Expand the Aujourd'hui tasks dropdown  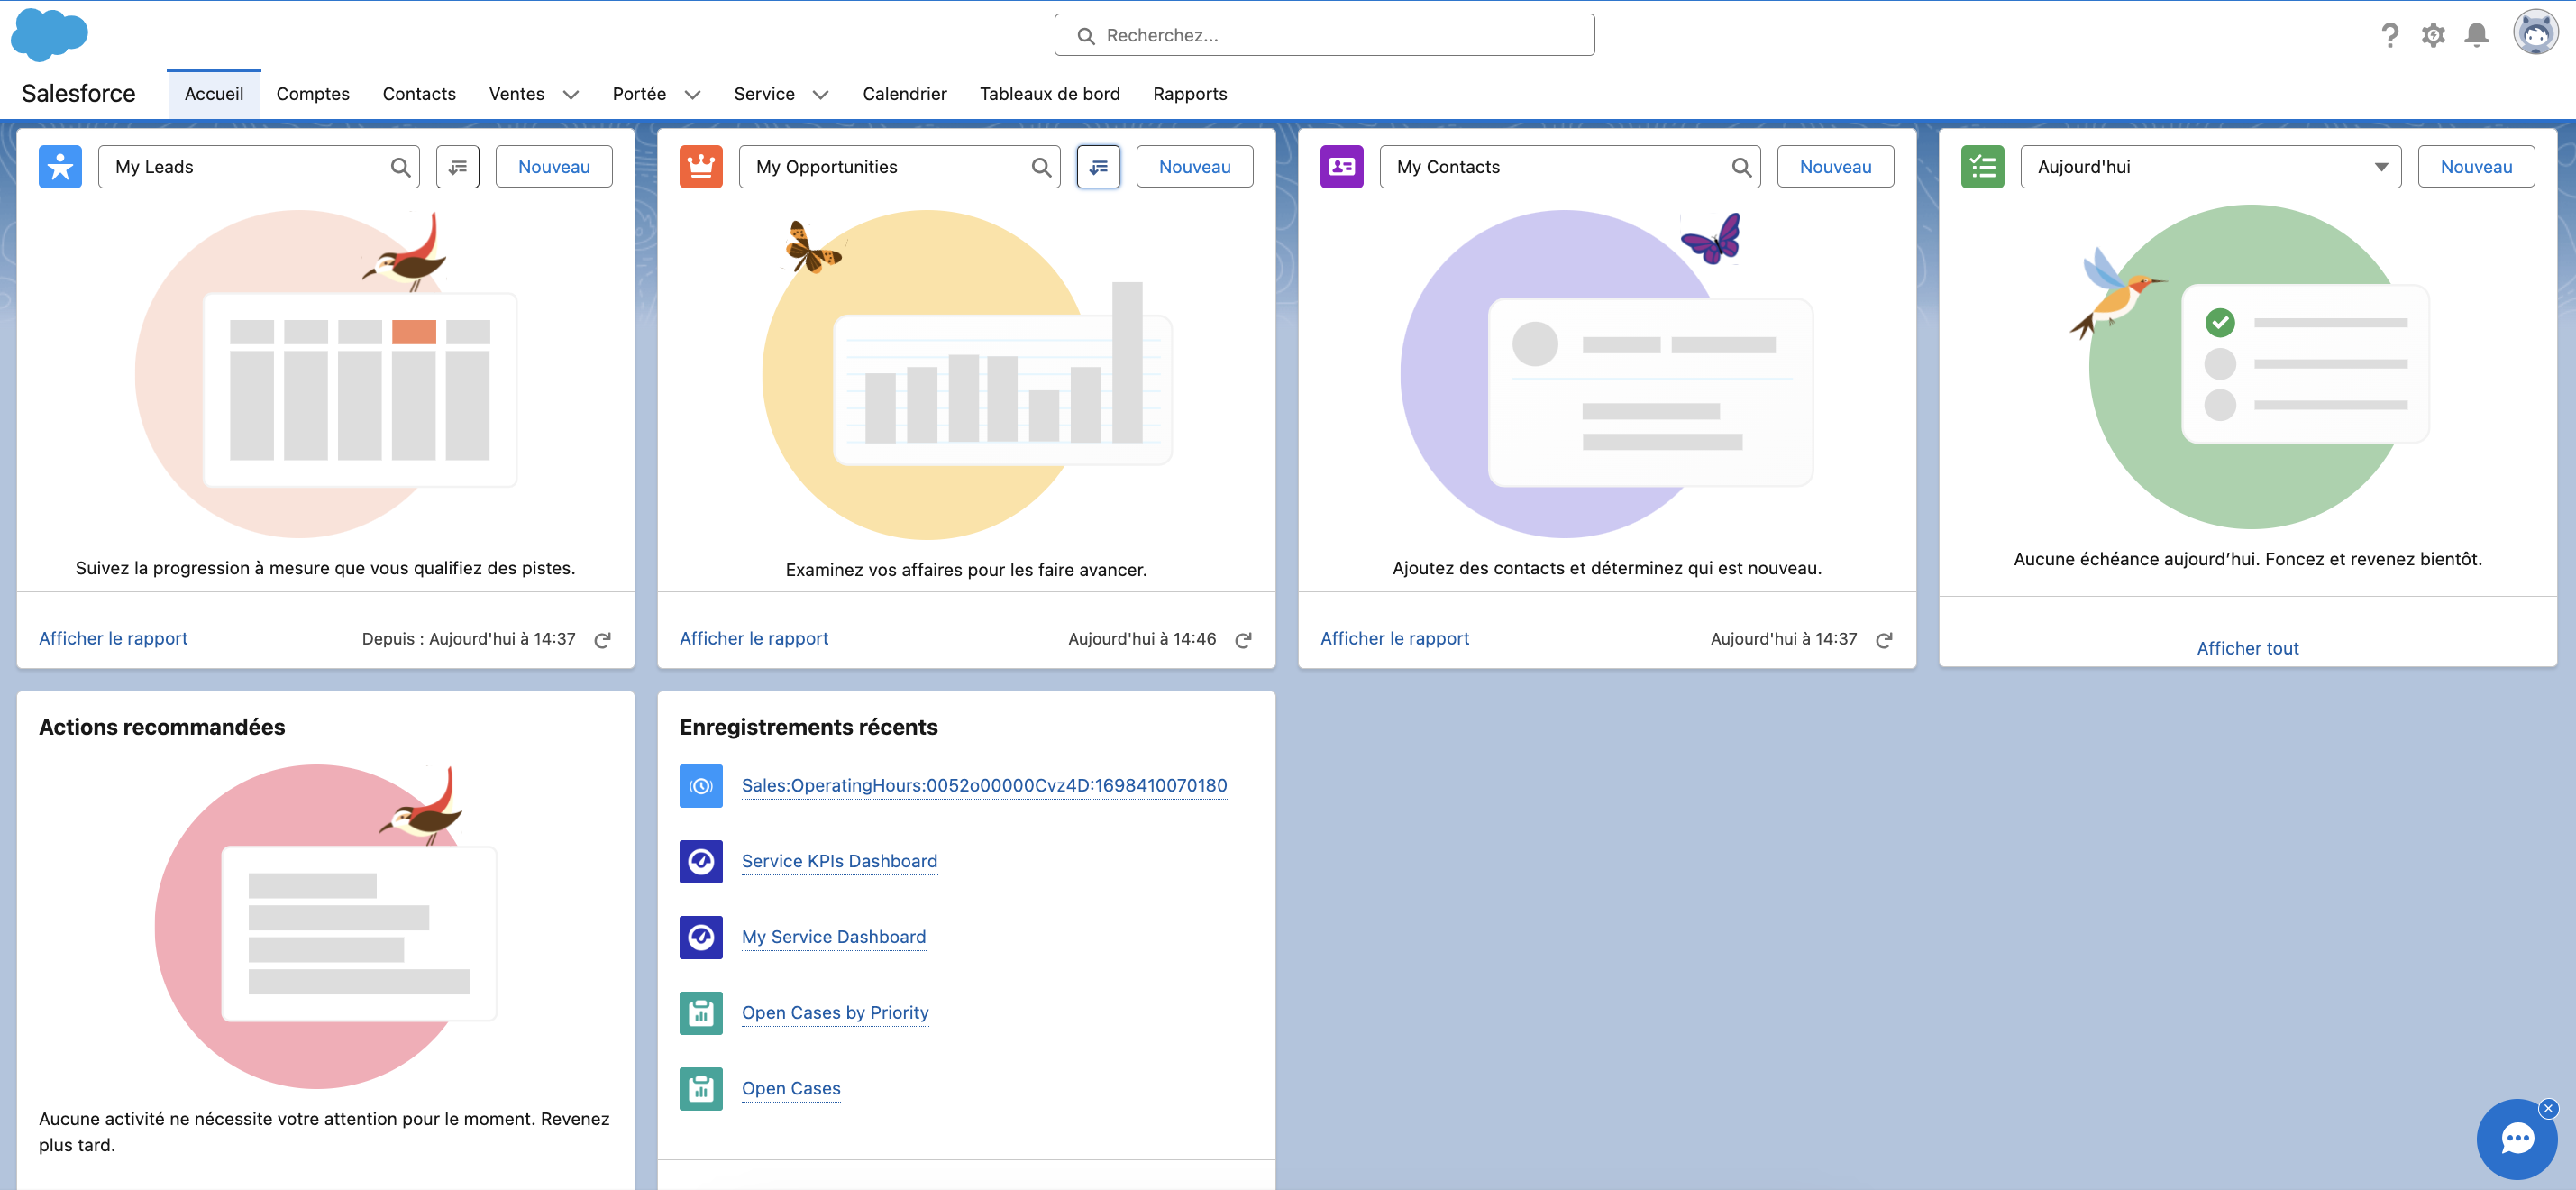click(x=2380, y=166)
